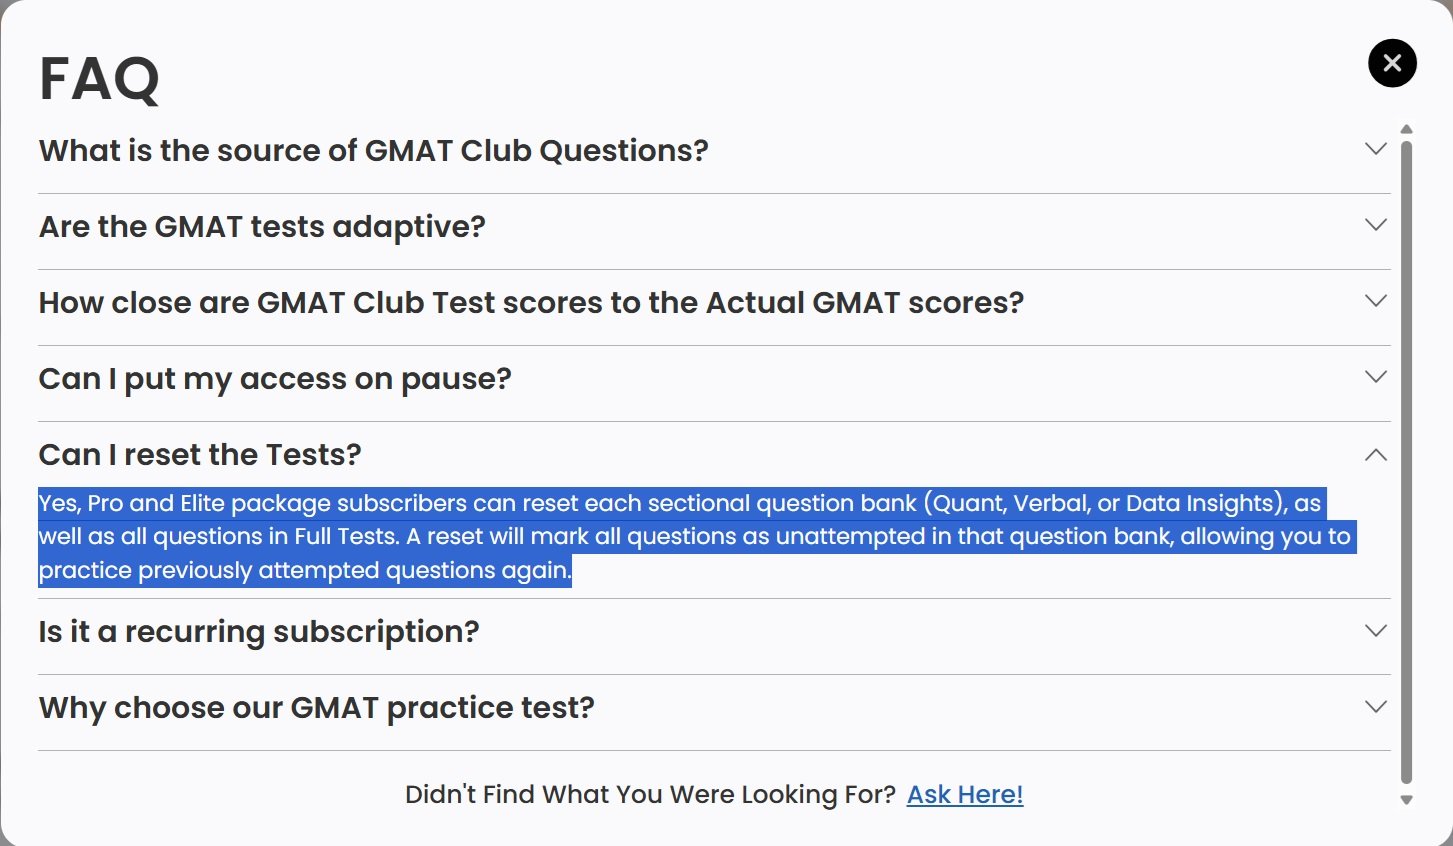Open "Are the GMAT tests adaptive?" question
This screenshot has height=846, width=1453.
262,227
